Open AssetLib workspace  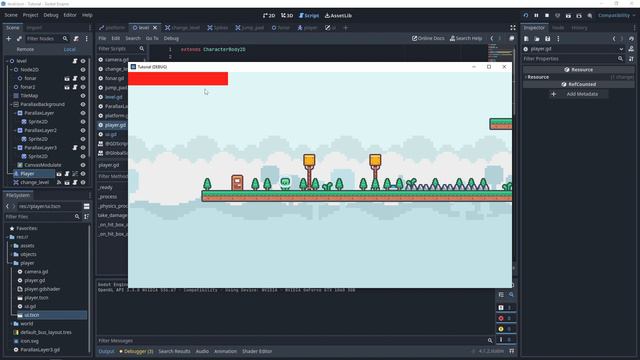338,16
